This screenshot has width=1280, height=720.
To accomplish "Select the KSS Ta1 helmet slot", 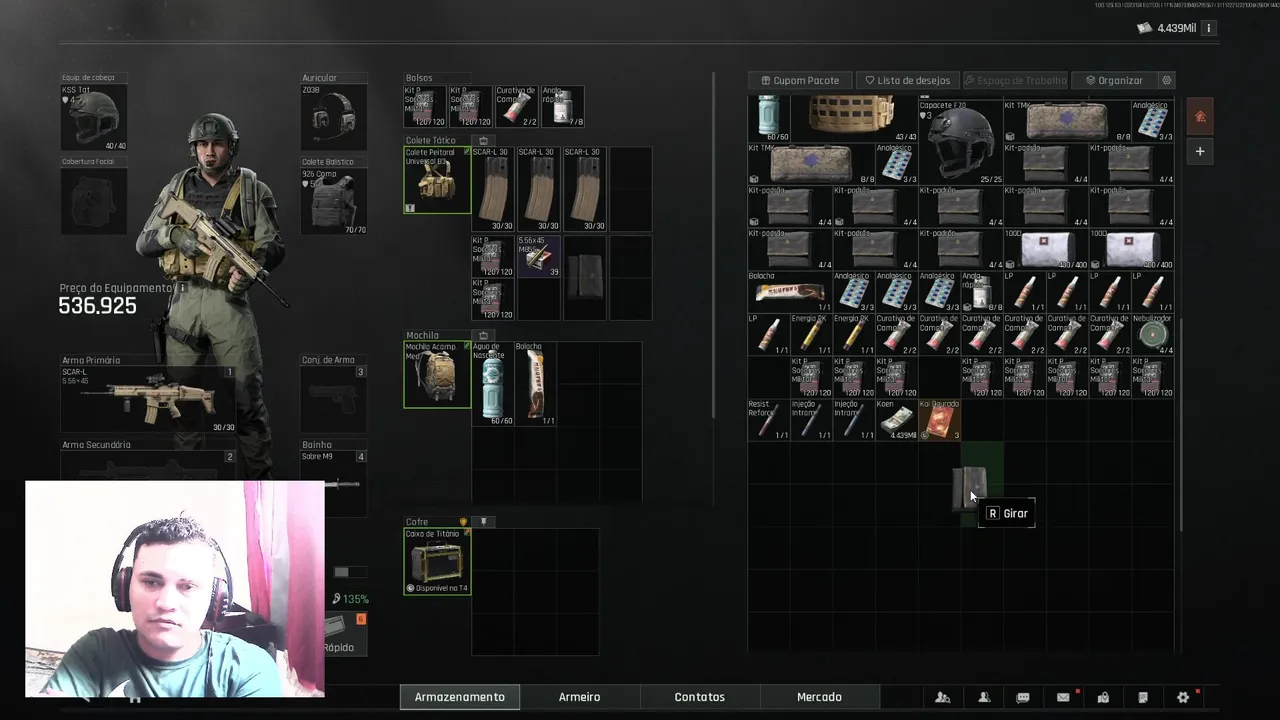I will tap(94, 118).
